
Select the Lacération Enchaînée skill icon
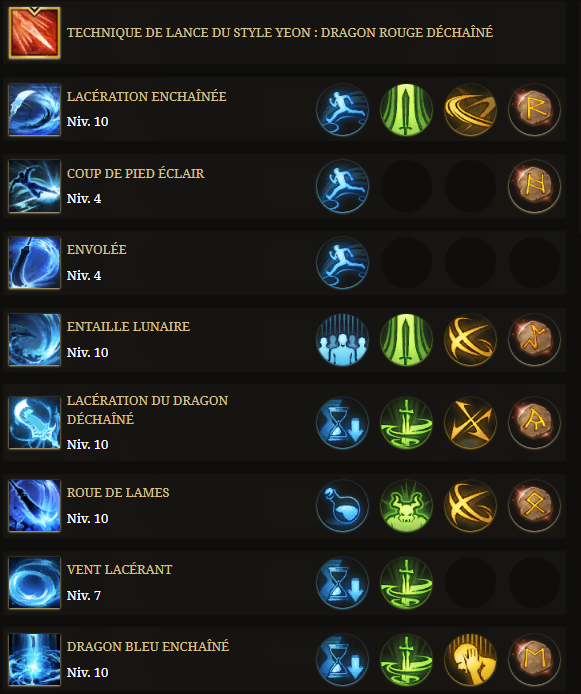pos(35,109)
